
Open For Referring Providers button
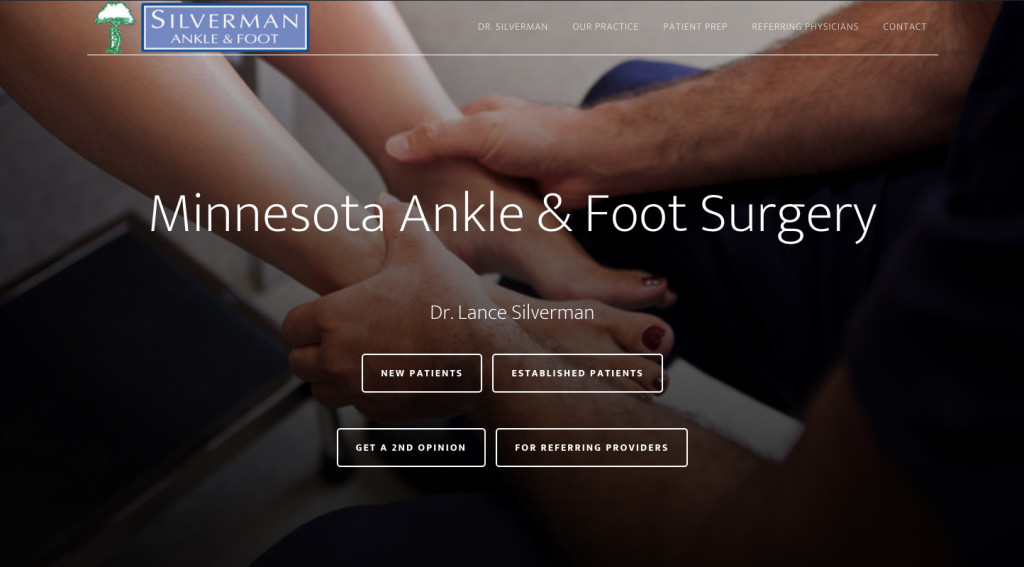pyautogui.click(x=592, y=447)
